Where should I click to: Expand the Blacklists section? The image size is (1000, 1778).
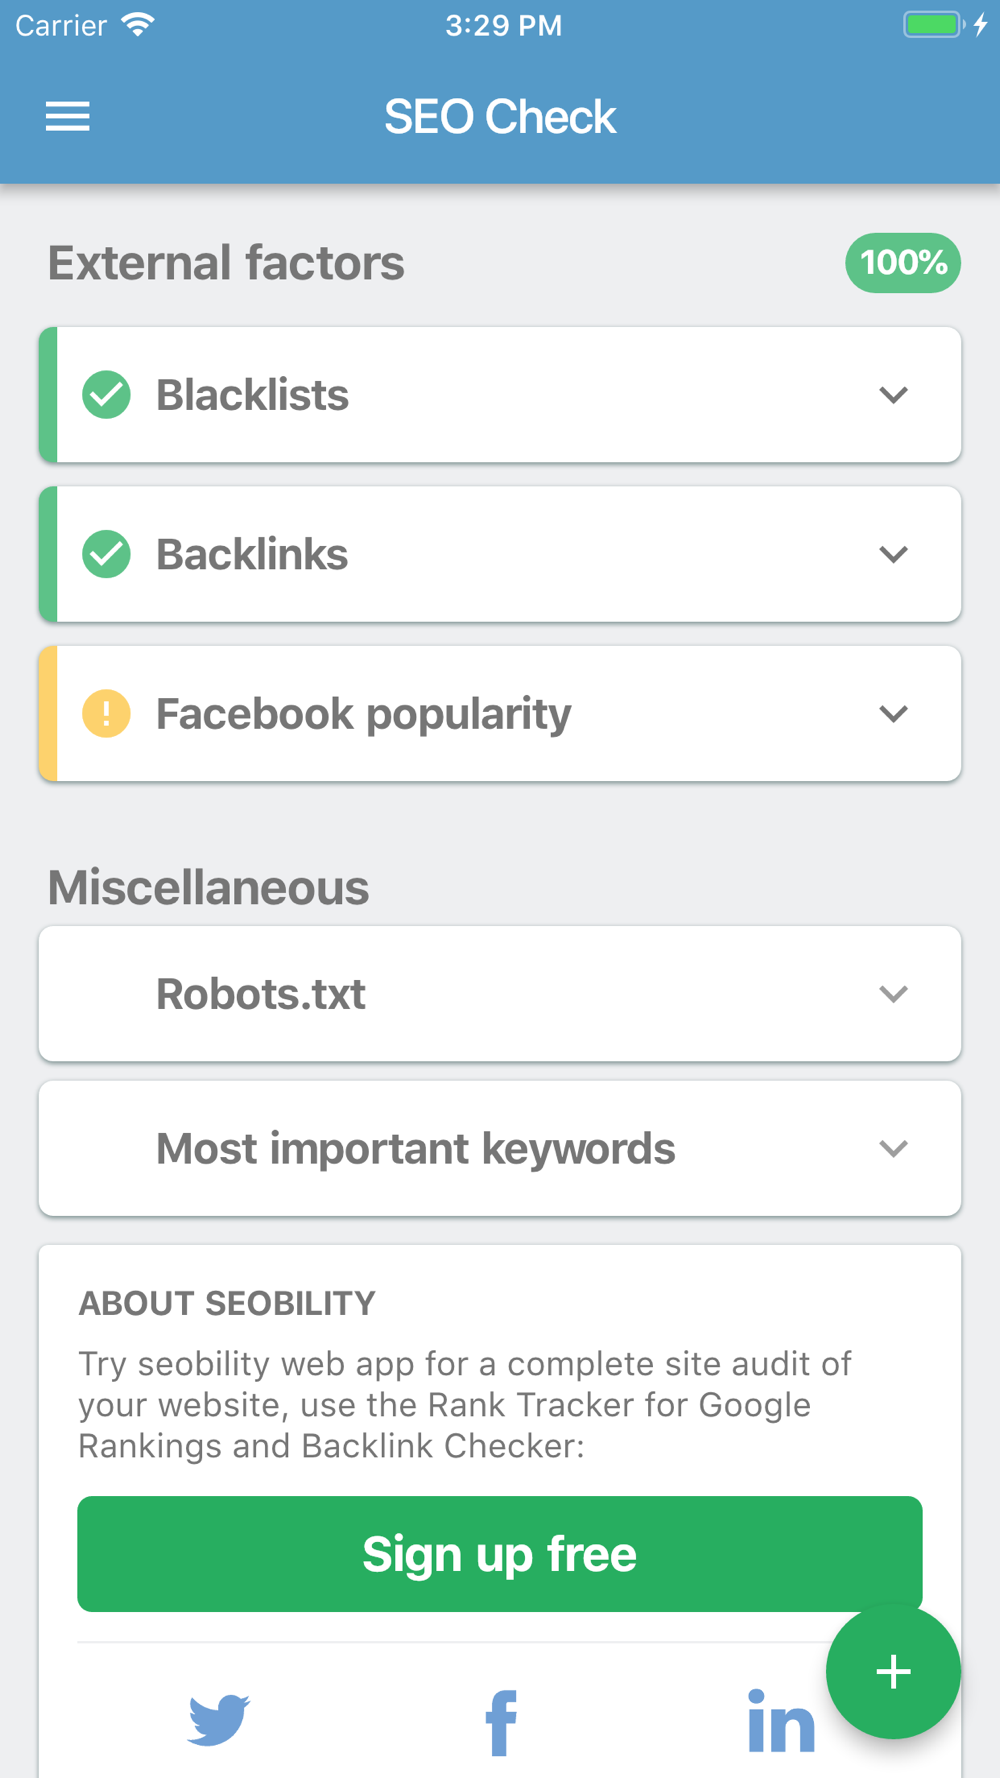tap(894, 394)
